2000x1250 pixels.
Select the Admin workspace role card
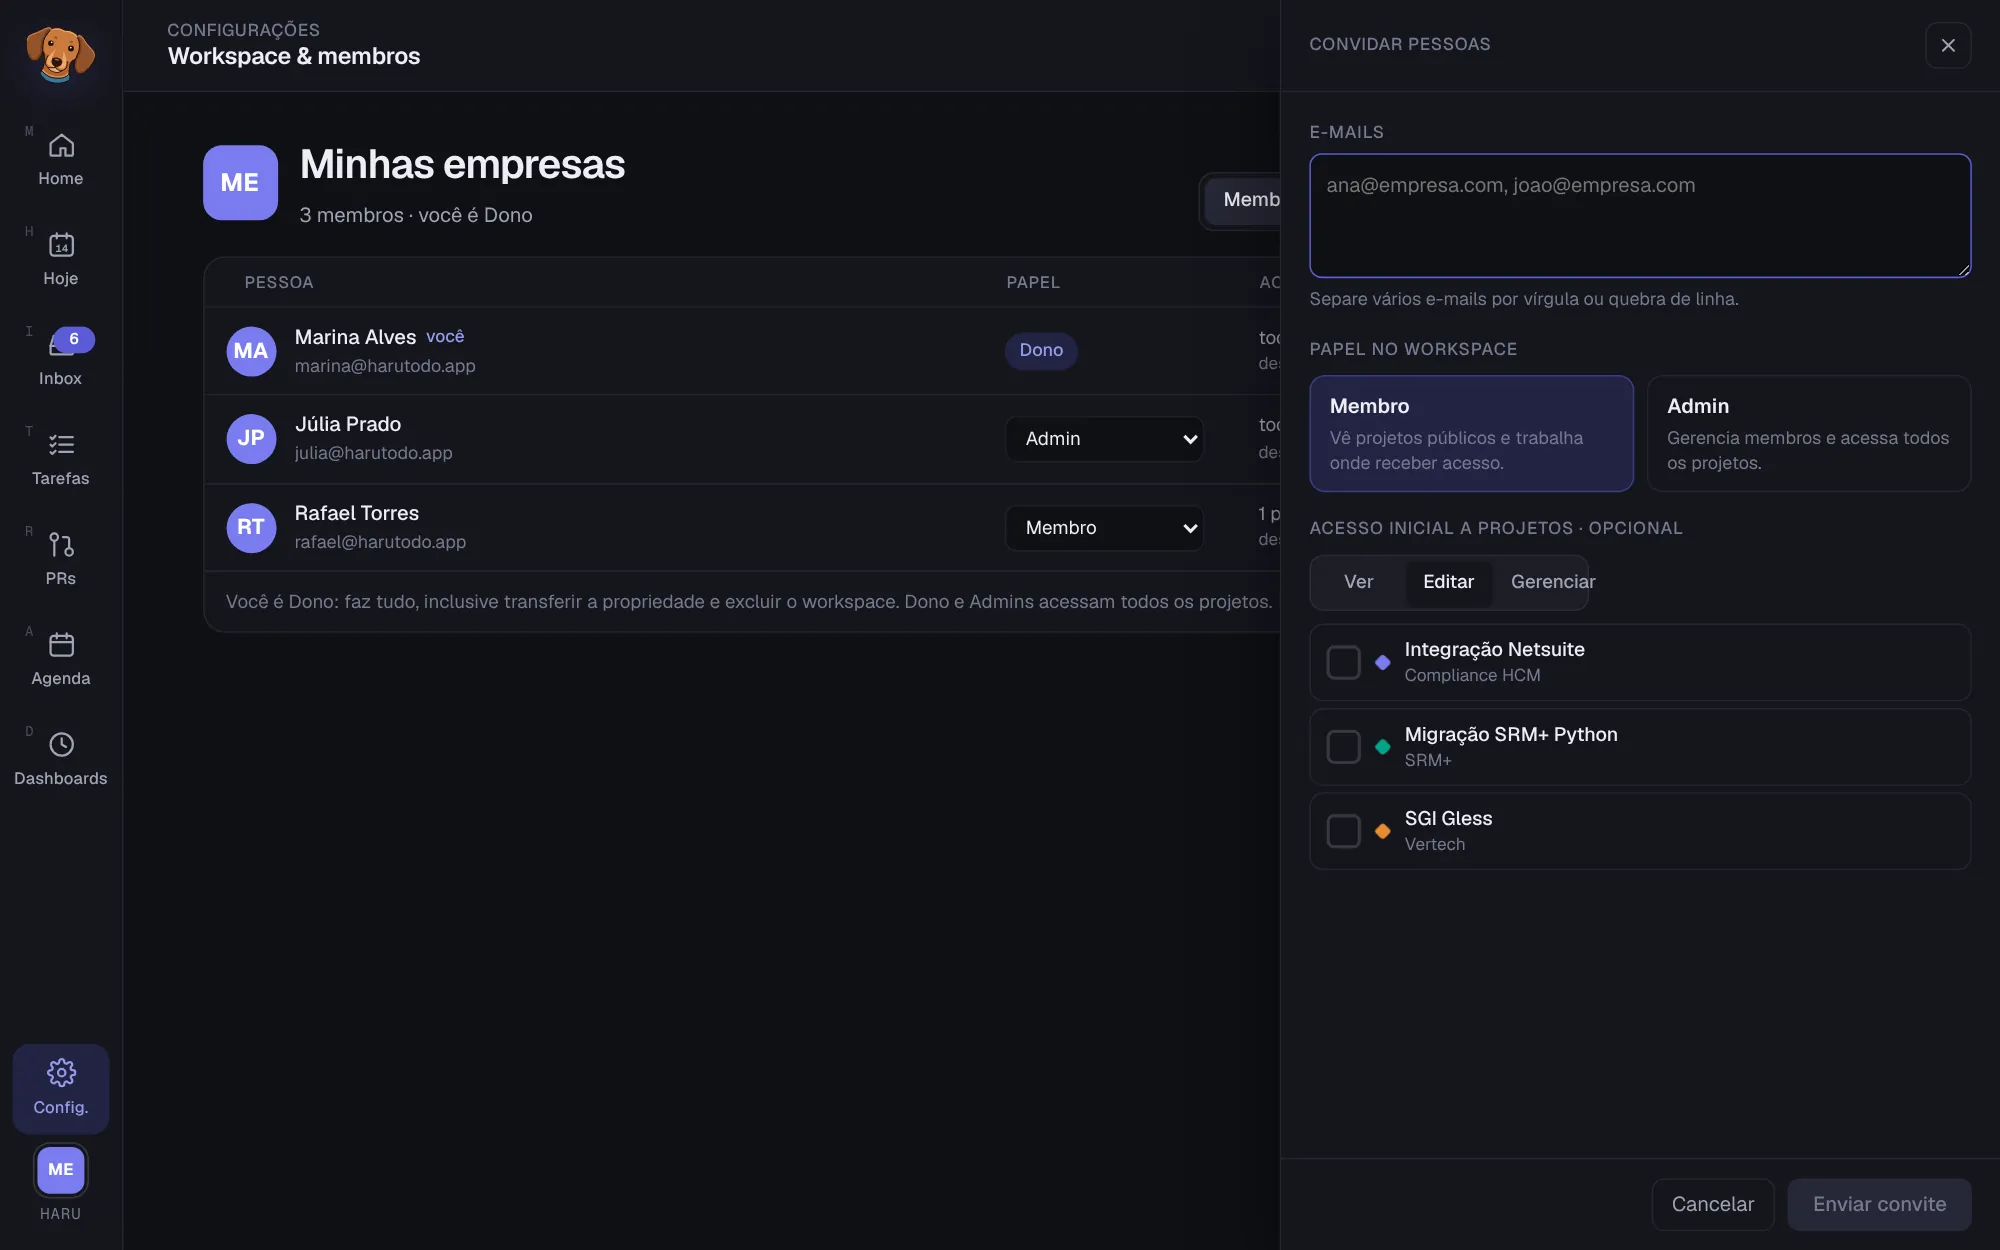coord(1809,433)
